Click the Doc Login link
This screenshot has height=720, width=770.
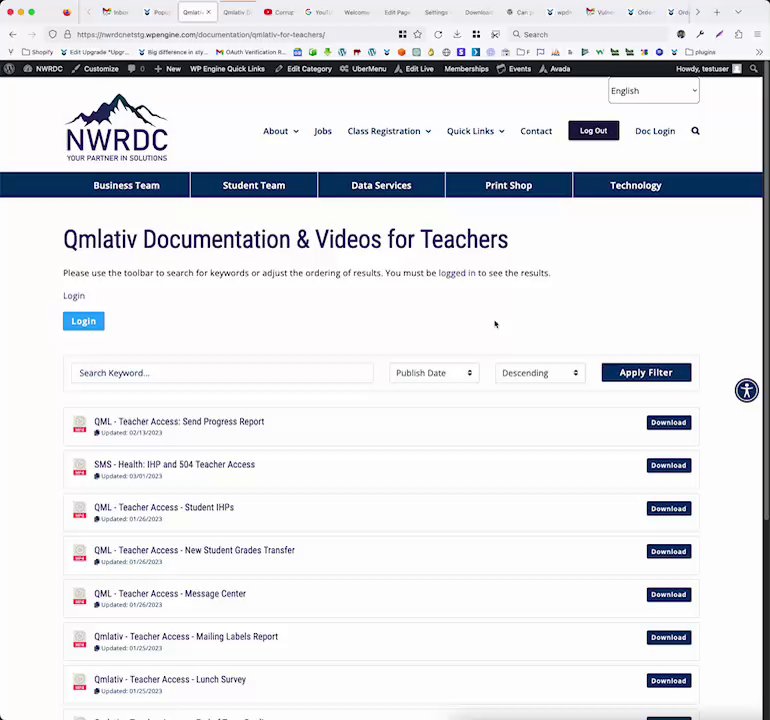click(655, 131)
